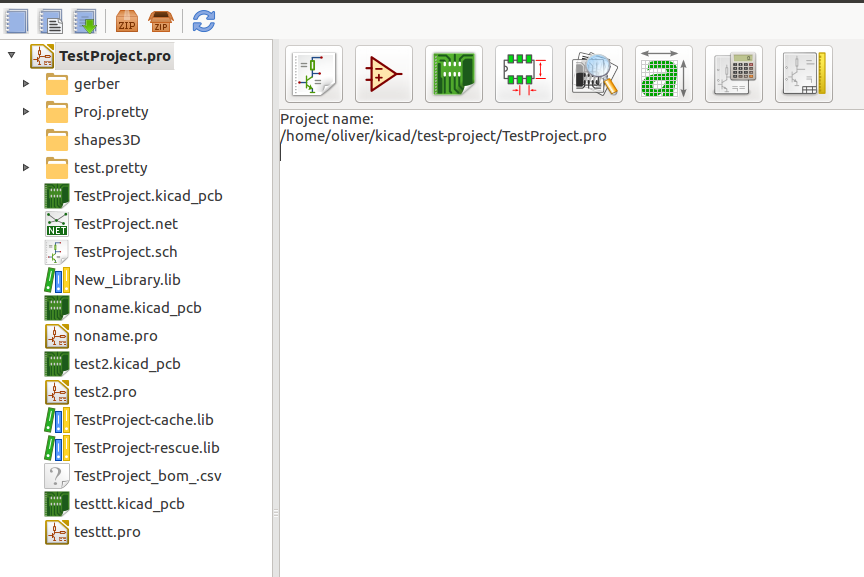
Task: Archive project files with the ZIP icon
Action: tap(127, 21)
